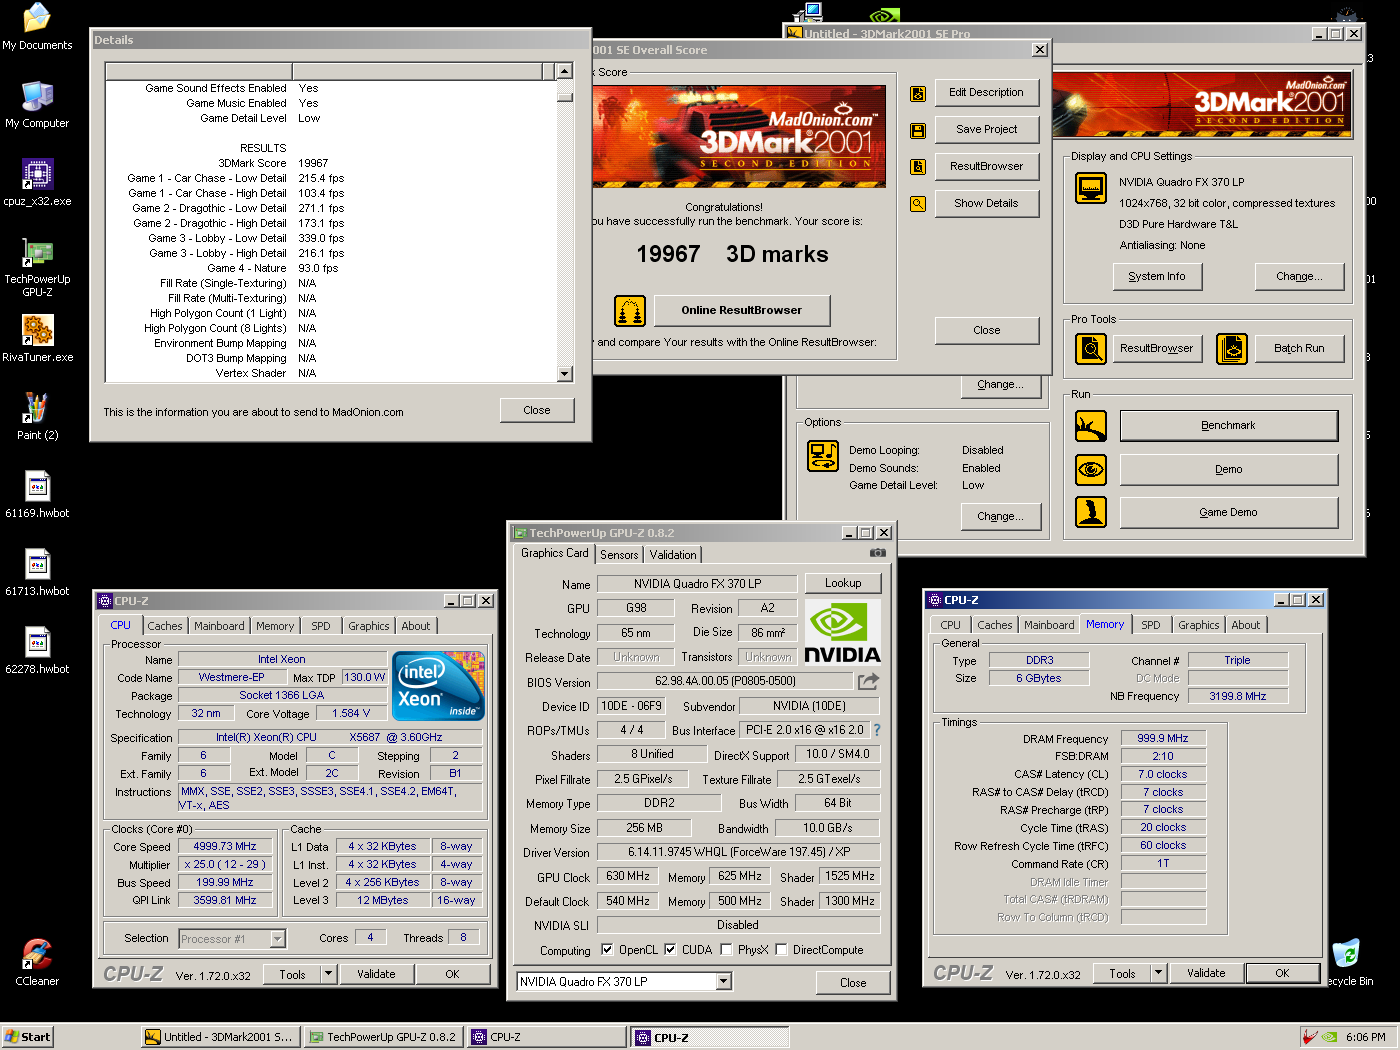Open the TechPowerUp GPU-Z desktop shortcut
Viewport: 1400px width, 1050px height.
click(37, 267)
